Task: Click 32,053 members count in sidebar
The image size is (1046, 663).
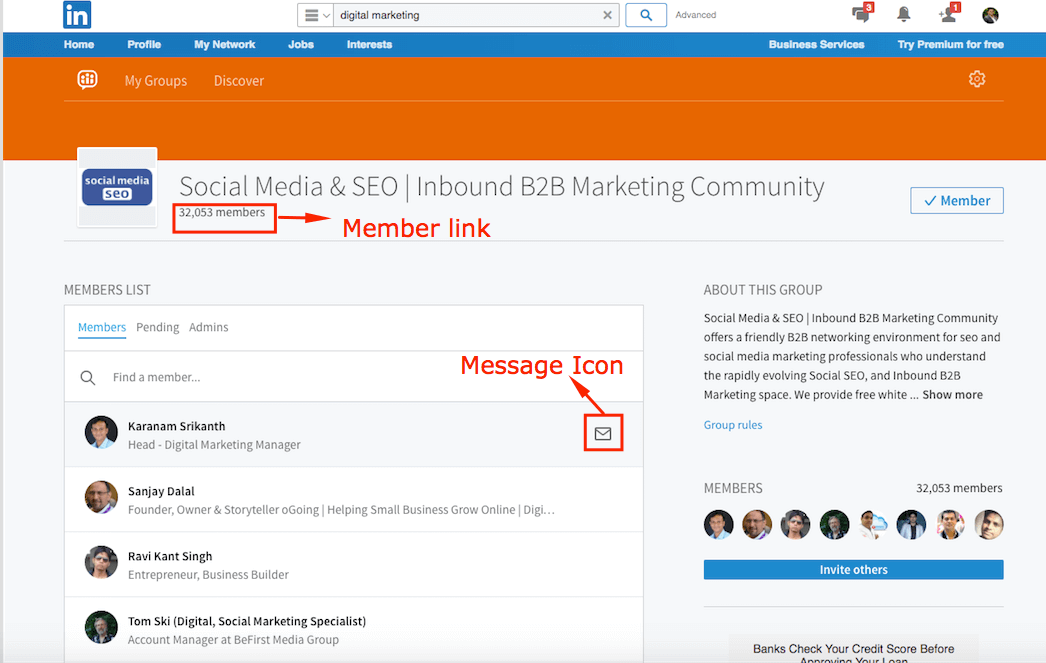Action: [959, 488]
